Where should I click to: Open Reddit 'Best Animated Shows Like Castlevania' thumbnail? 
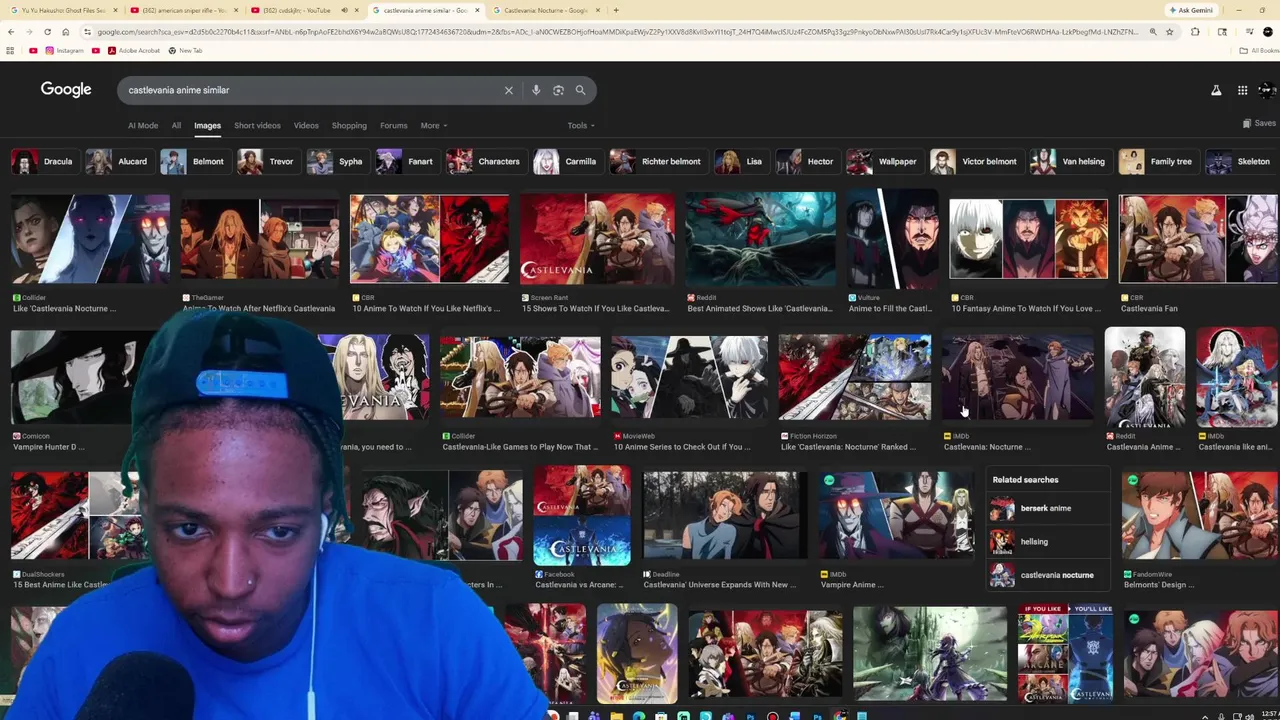(x=760, y=239)
